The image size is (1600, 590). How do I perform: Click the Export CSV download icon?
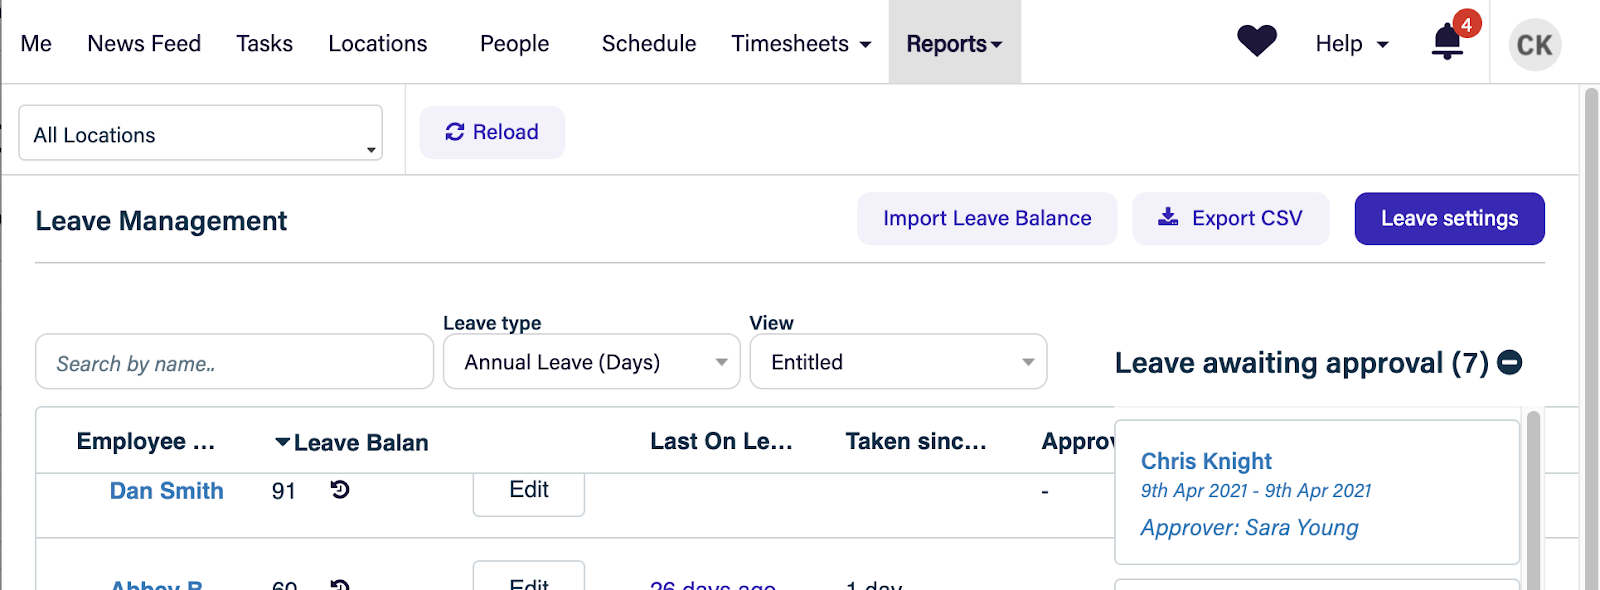click(1167, 218)
